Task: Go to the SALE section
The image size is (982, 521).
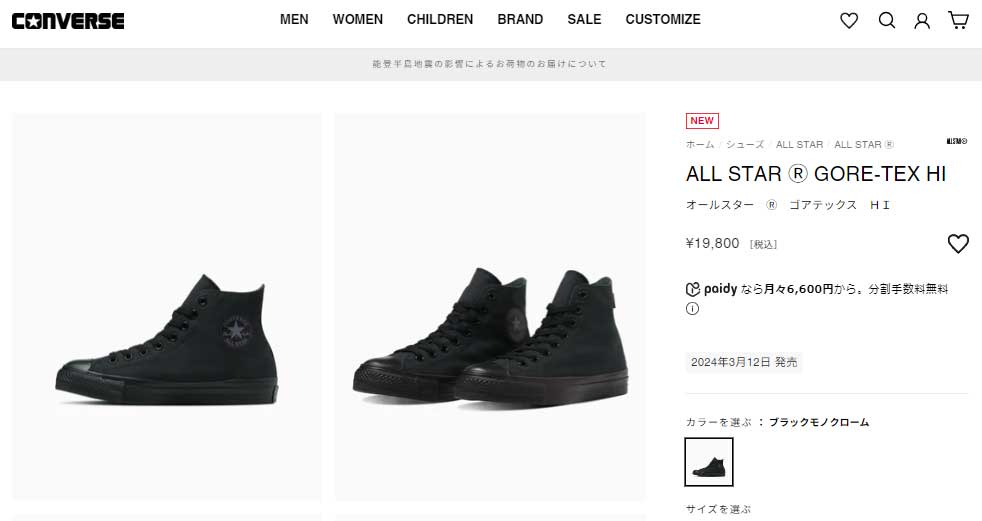Action: [584, 19]
